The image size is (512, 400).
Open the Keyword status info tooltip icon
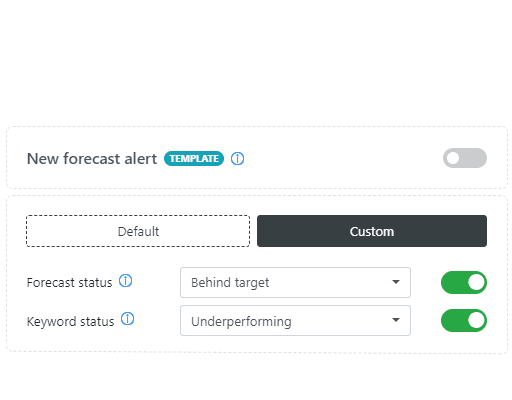pyautogui.click(x=127, y=319)
